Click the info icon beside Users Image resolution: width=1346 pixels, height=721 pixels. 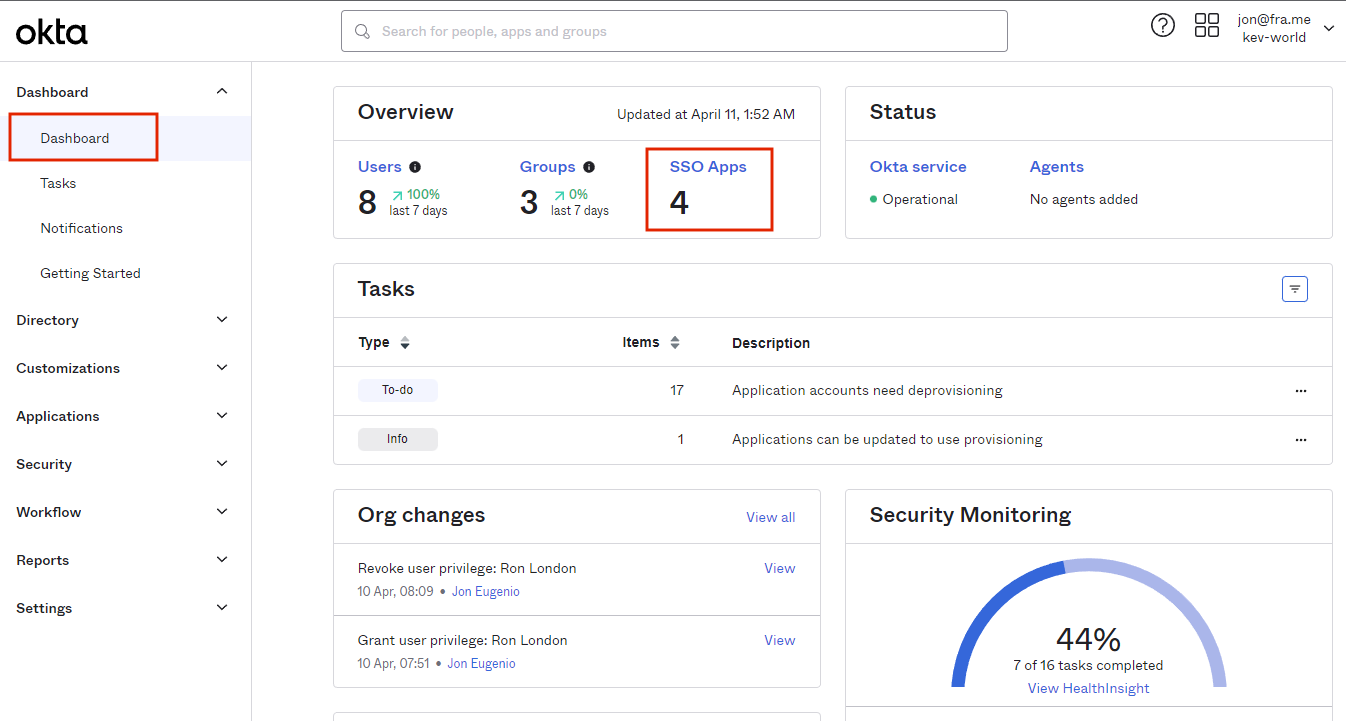point(415,167)
